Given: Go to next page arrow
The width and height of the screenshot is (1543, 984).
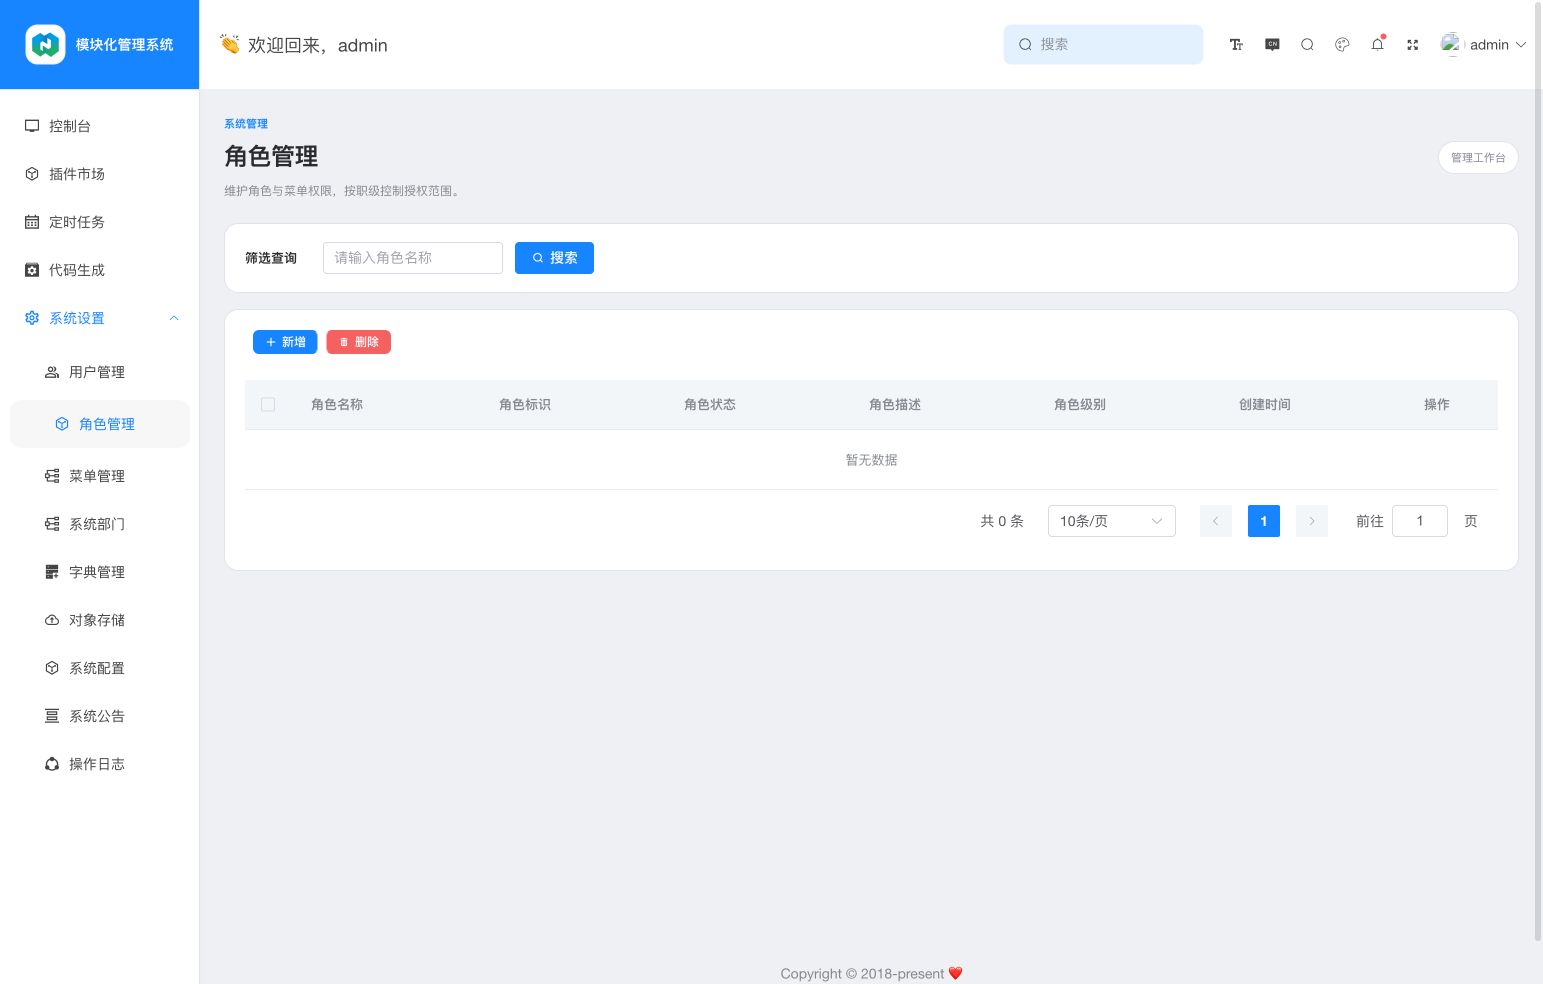Looking at the screenshot, I should (1312, 521).
